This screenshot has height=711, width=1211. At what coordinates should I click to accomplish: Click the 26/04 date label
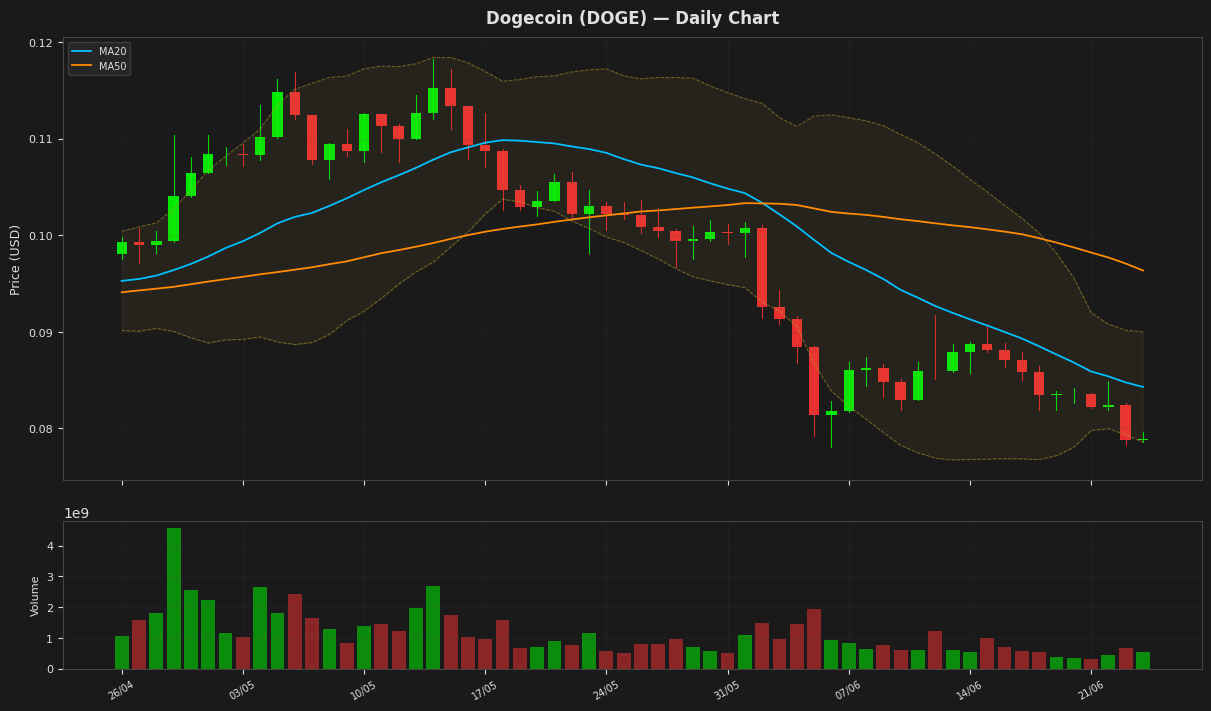pyautogui.click(x=121, y=689)
